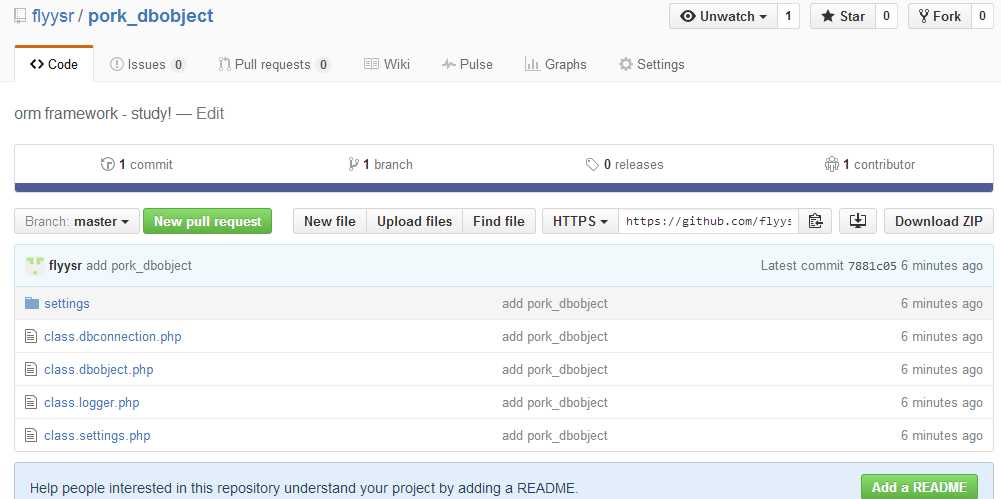This screenshot has height=499, width=1001.
Task: Open the Graphs tab
Action: 555,64
